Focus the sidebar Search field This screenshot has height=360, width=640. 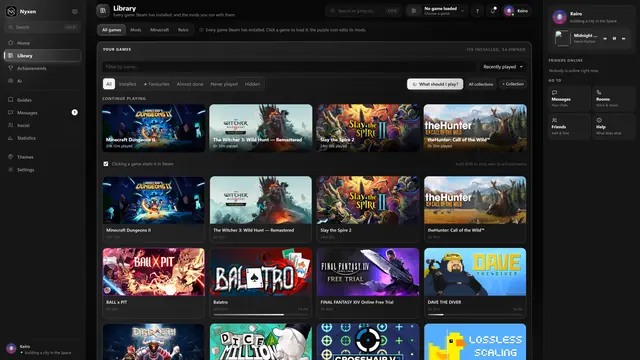42,27
